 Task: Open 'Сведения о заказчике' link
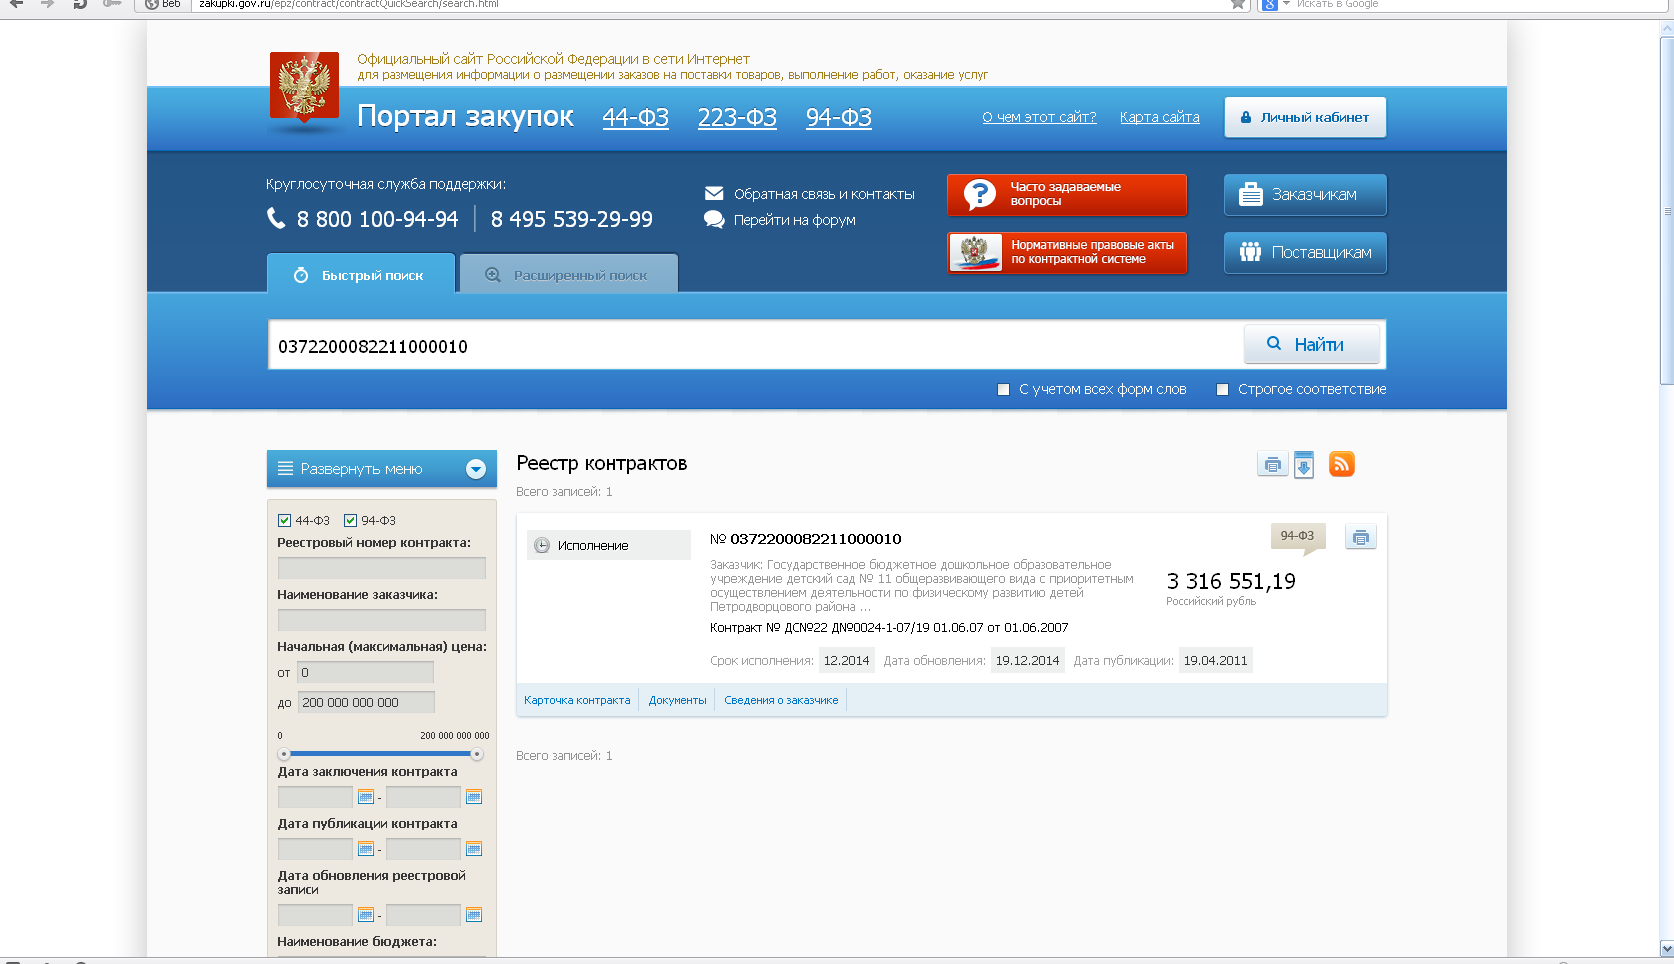point(781,700)
